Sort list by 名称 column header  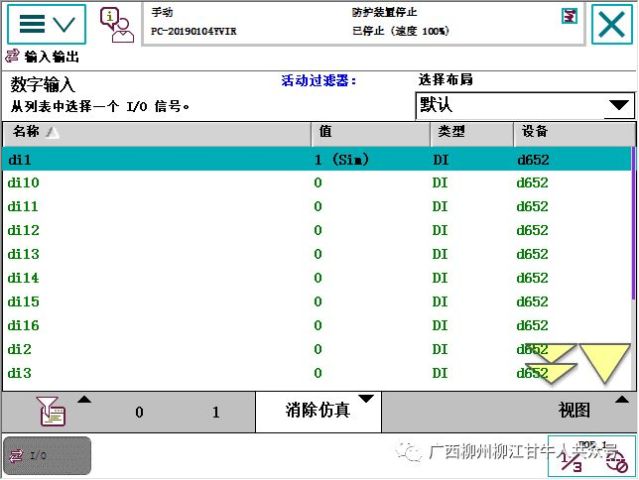(x=157, y=133)
